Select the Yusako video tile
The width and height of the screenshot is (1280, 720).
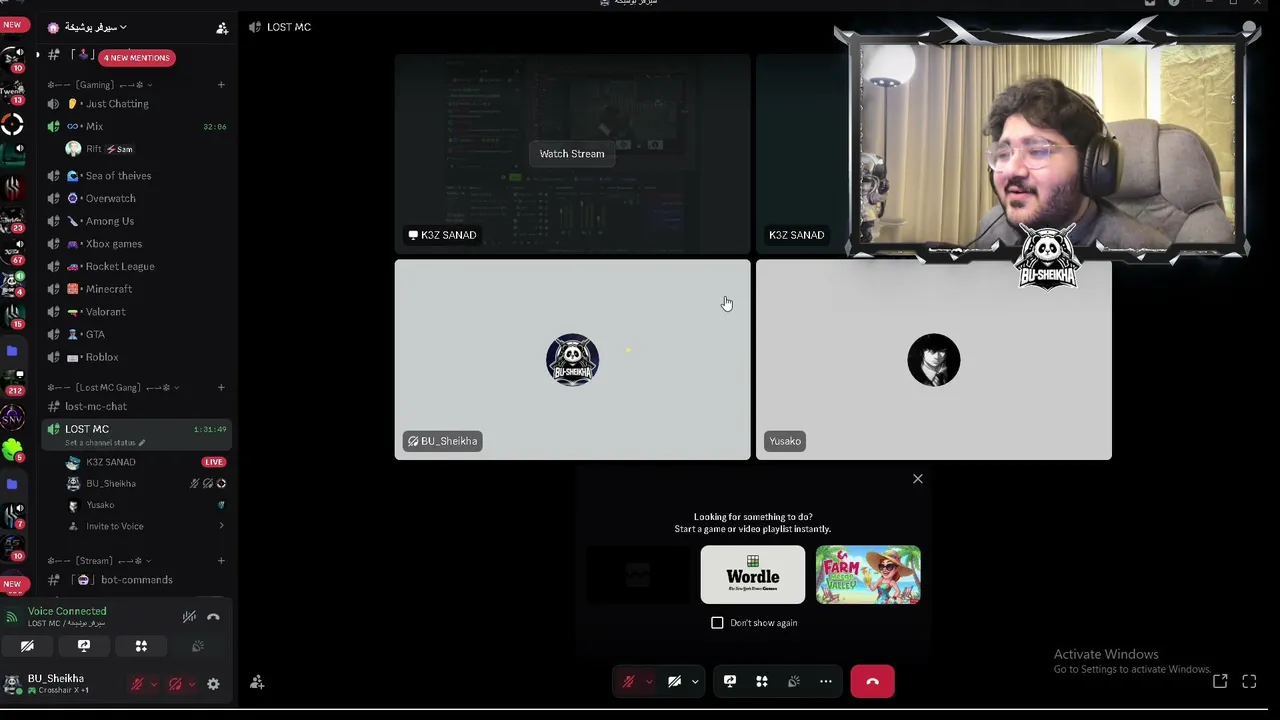tap(933, 360)
